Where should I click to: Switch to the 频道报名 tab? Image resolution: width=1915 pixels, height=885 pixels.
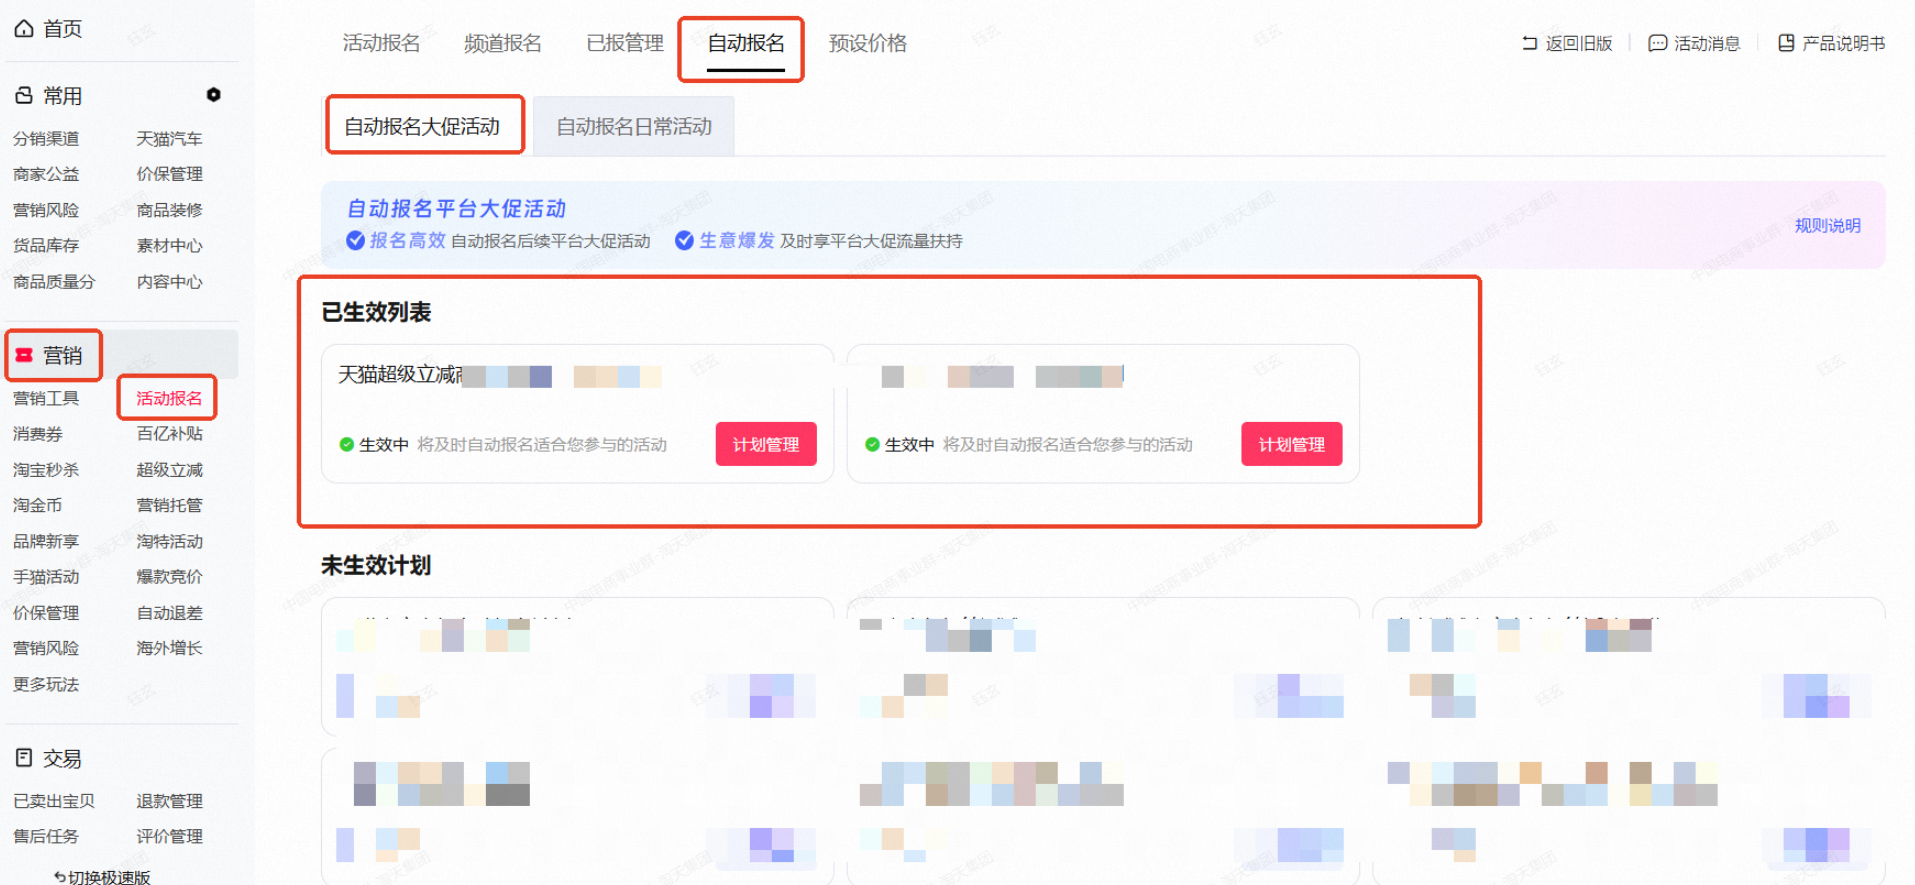[x=503, y=43]
